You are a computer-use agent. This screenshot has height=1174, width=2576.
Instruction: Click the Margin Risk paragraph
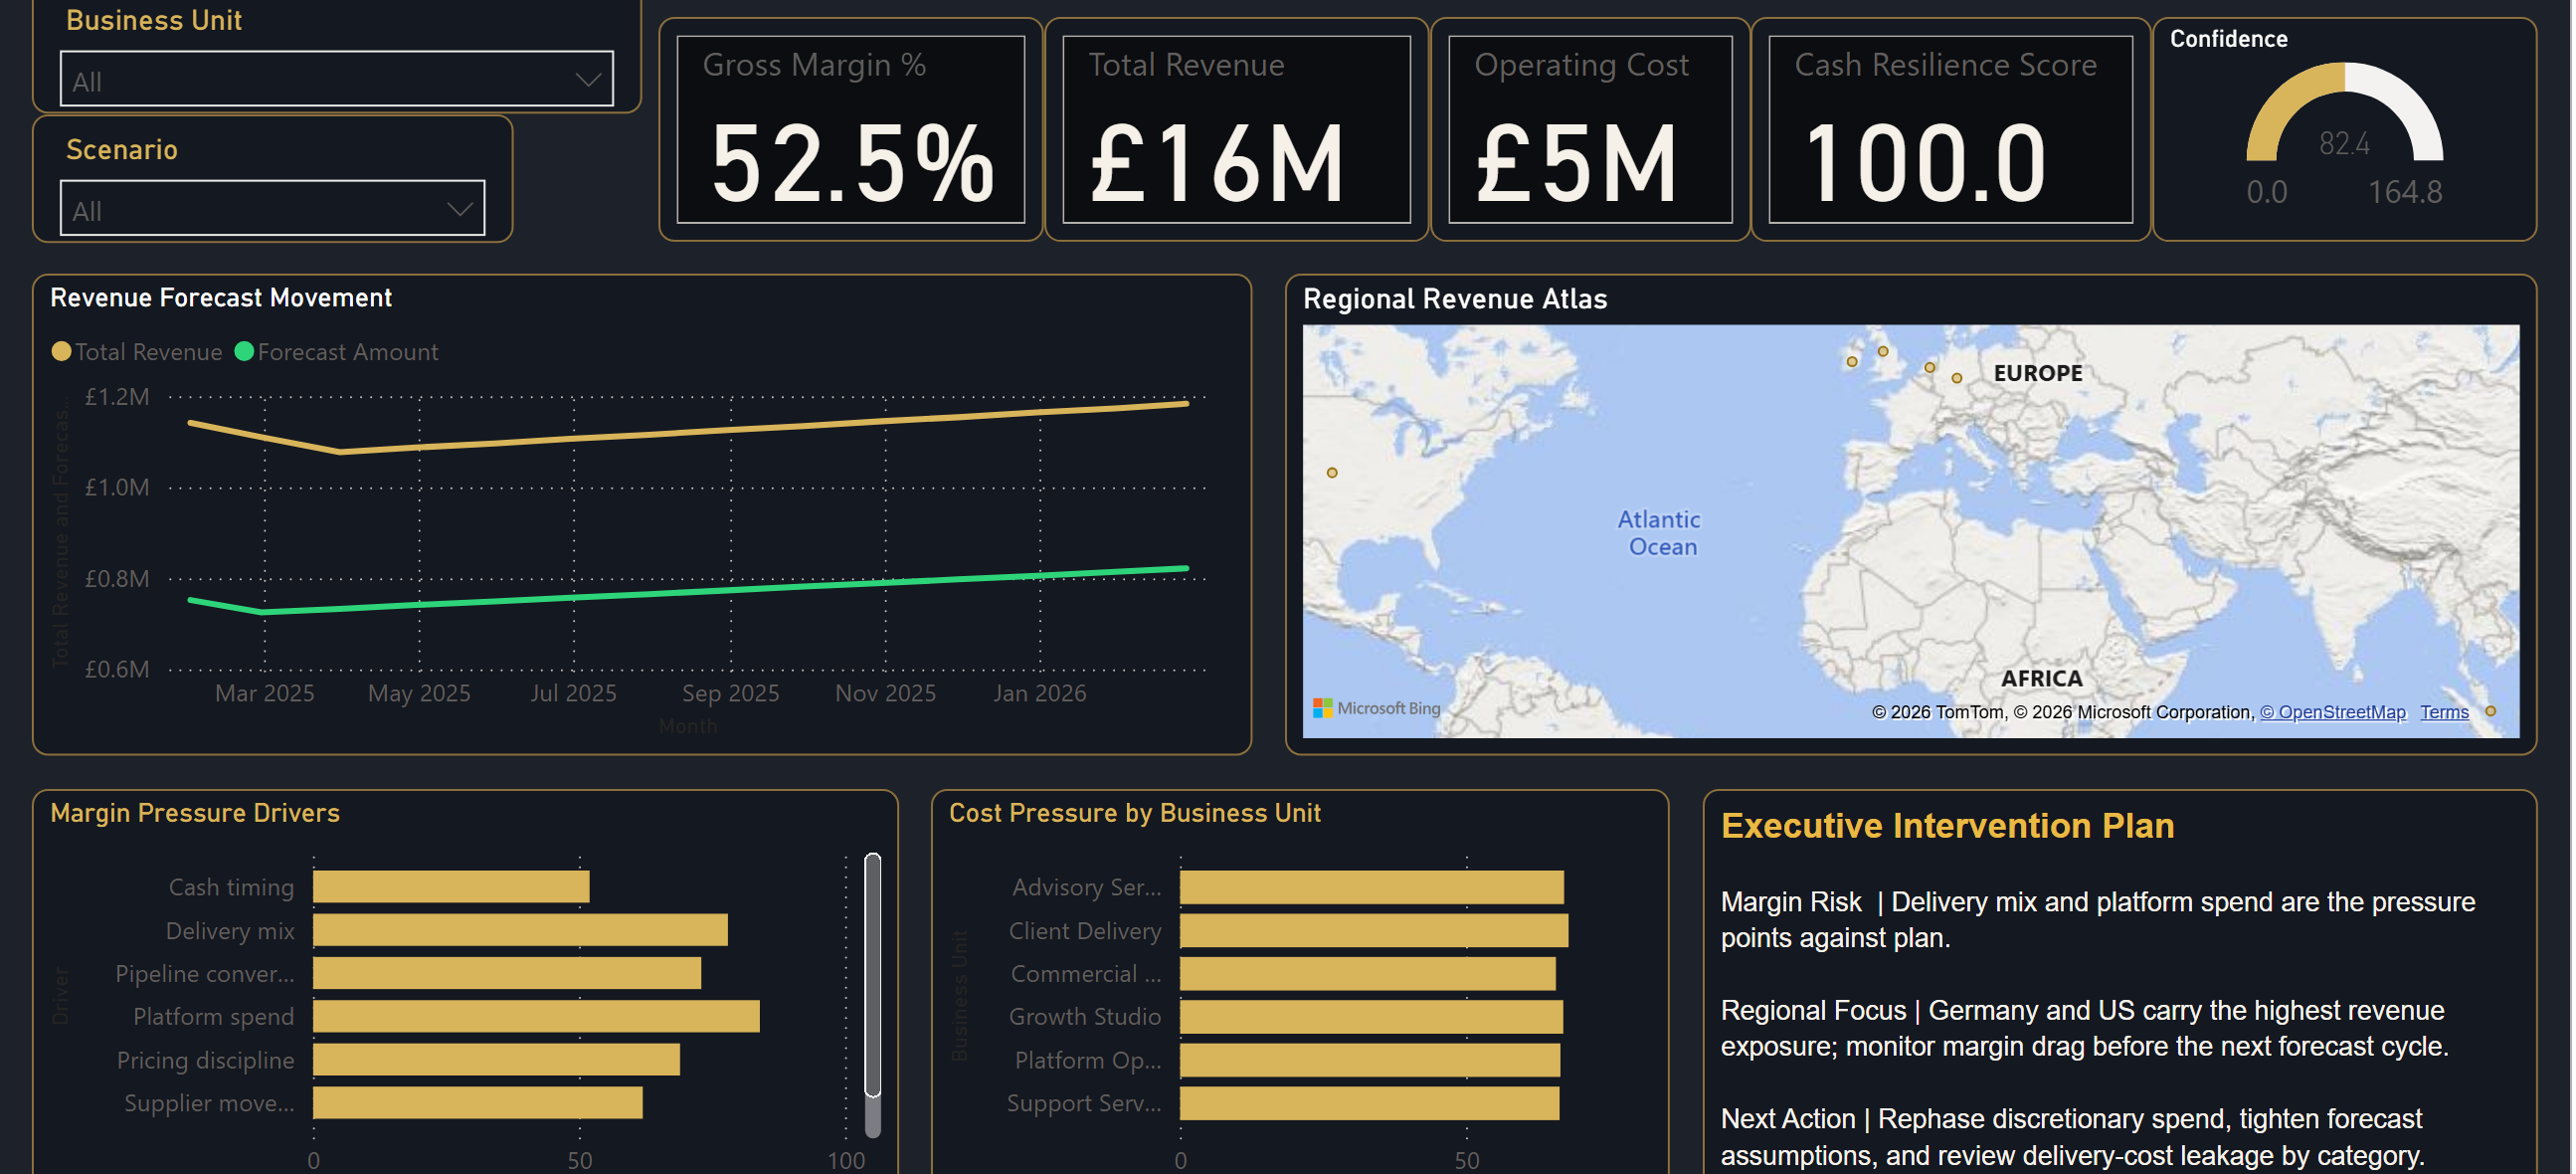tap(2098, 919)
